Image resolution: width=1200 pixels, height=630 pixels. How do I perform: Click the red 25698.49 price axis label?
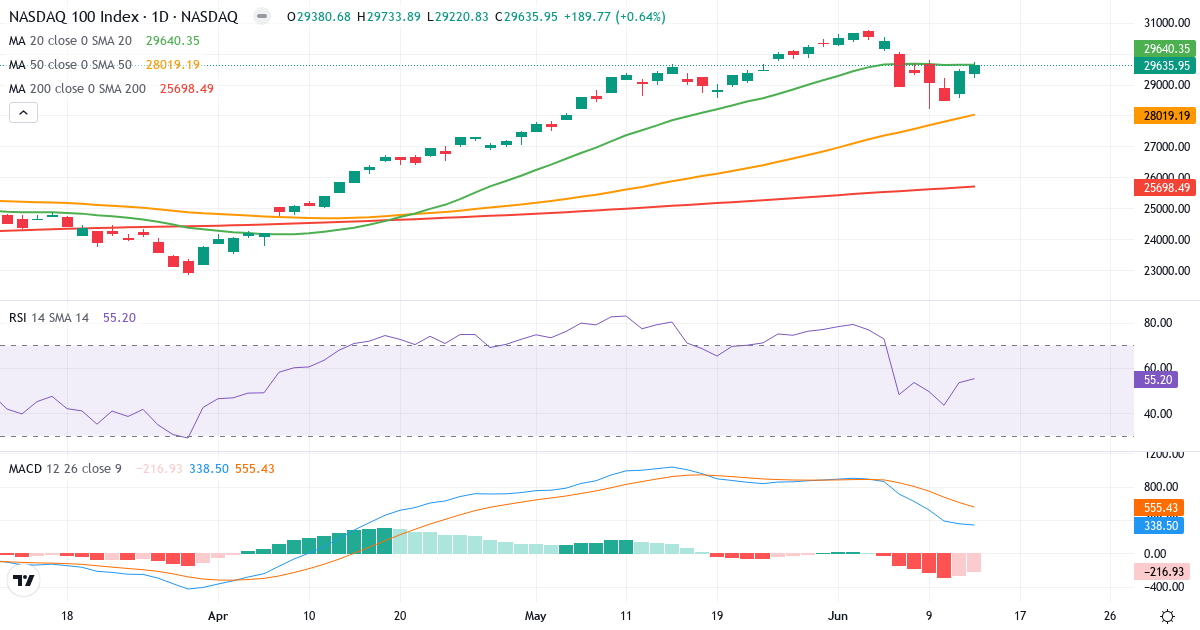1165,188
